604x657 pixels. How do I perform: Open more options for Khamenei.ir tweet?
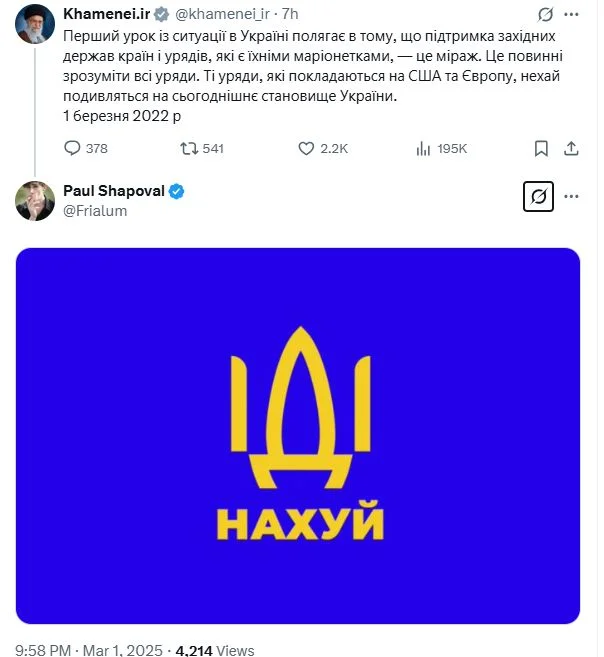point(571,15)
